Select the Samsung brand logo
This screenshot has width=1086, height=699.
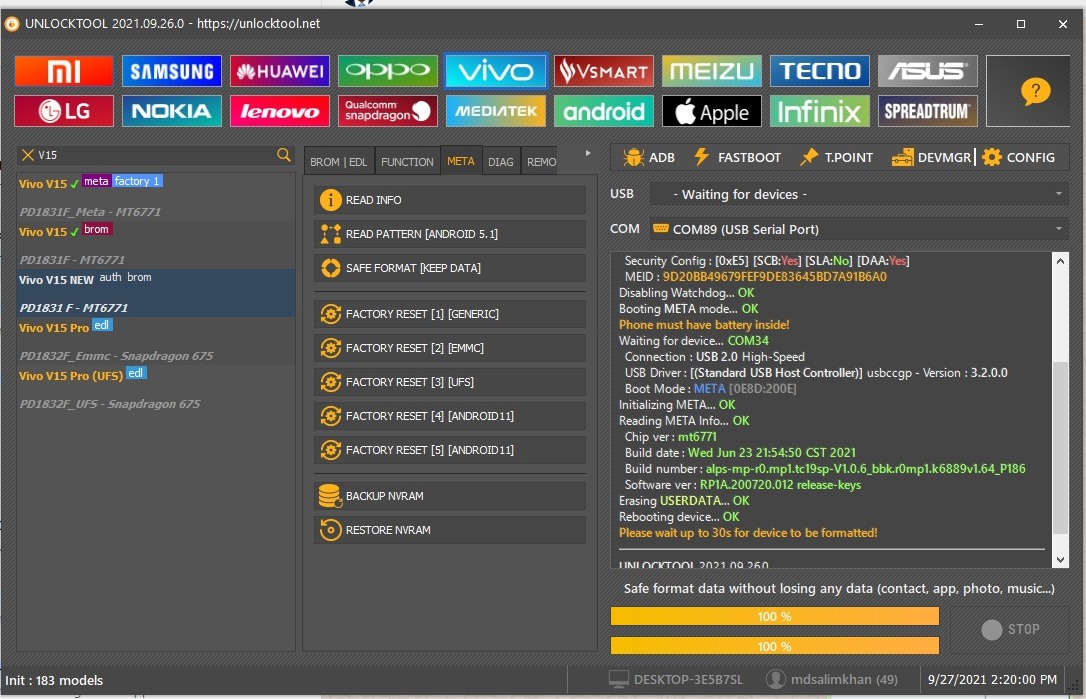coord(172,71)
